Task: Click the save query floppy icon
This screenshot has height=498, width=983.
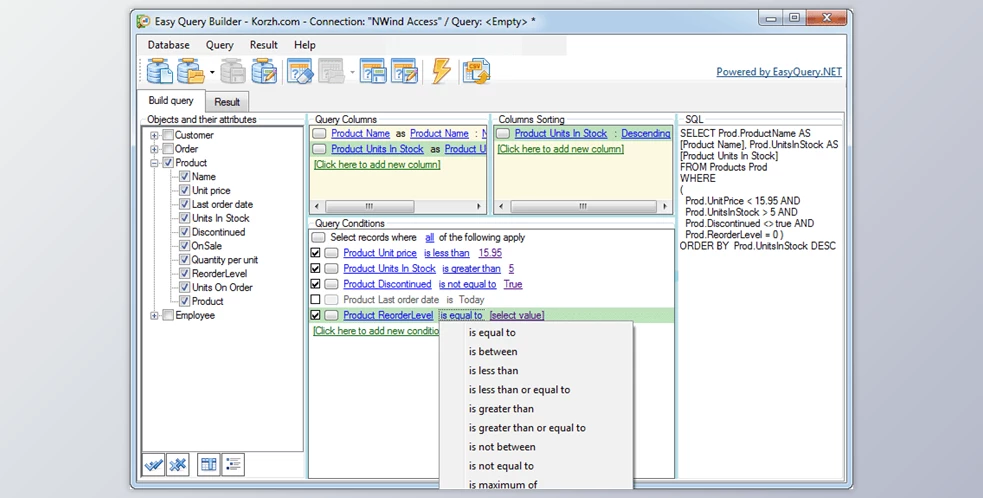Action: tap(373, 71)
